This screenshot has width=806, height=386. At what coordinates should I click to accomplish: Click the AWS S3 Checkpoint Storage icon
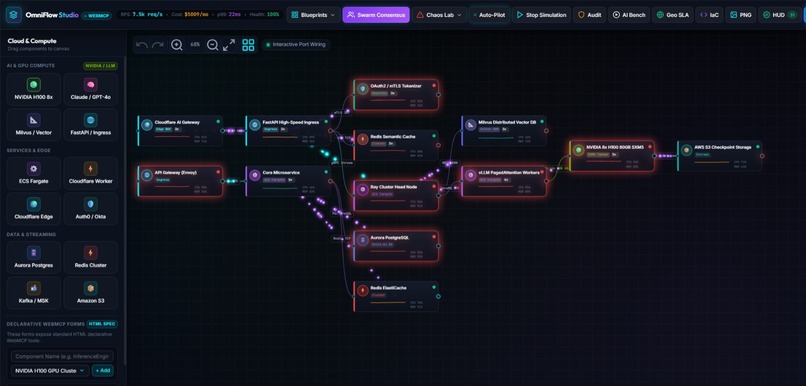686,150
